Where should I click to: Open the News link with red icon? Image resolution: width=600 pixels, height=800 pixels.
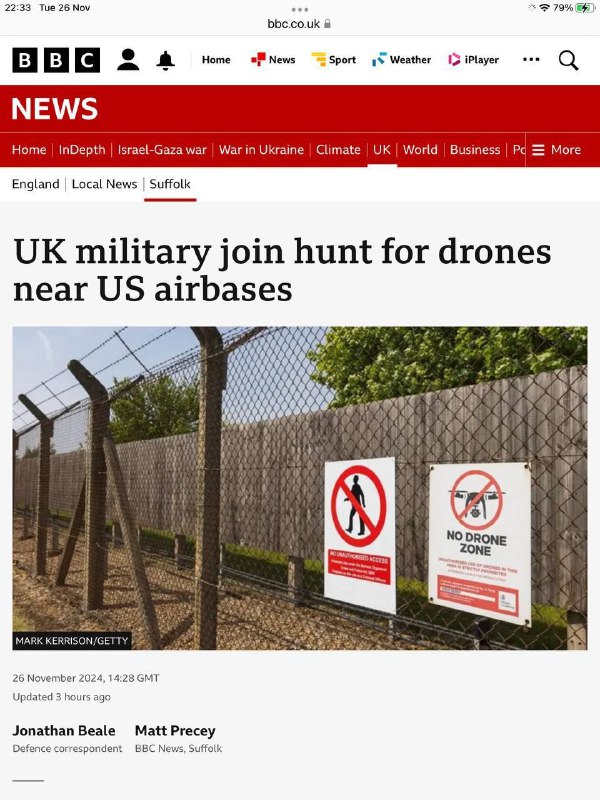[273, 60]
